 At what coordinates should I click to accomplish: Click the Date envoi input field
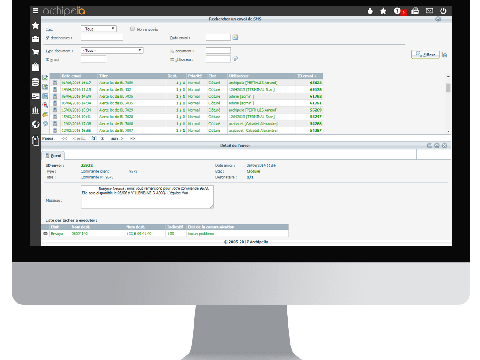(x=218, y=37)
